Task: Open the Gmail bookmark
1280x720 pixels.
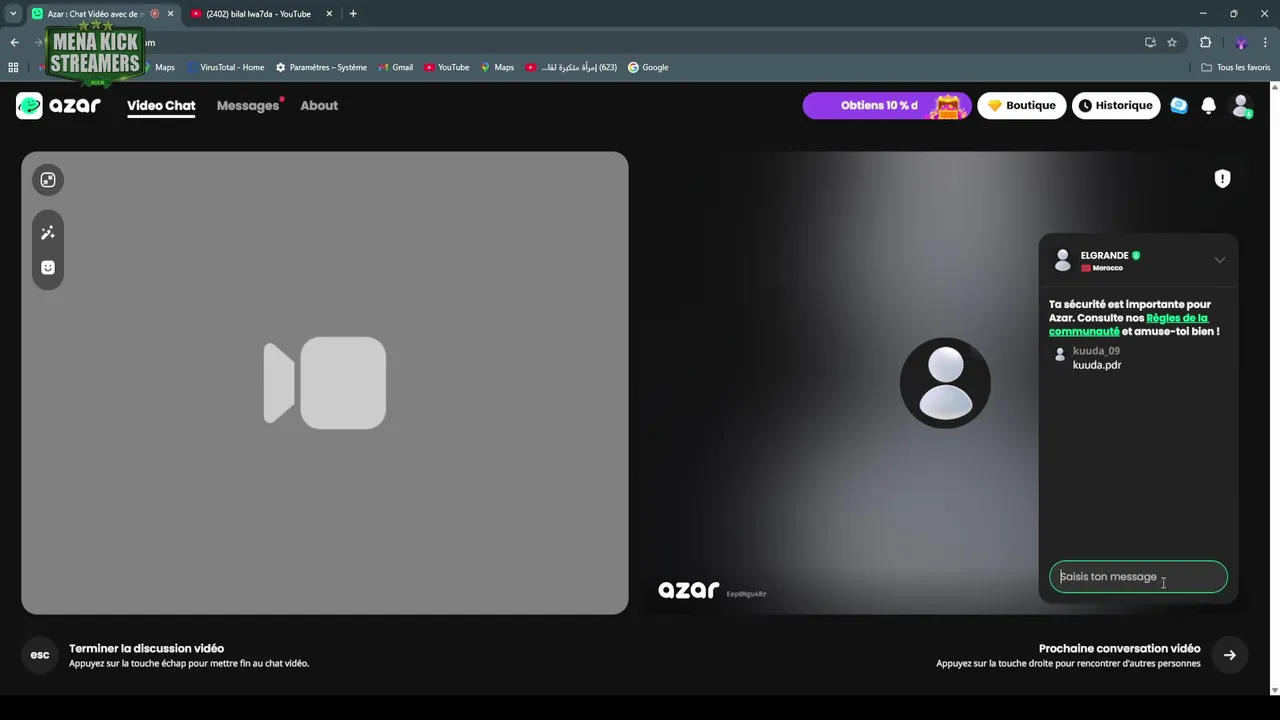Action: coord(396,67)
